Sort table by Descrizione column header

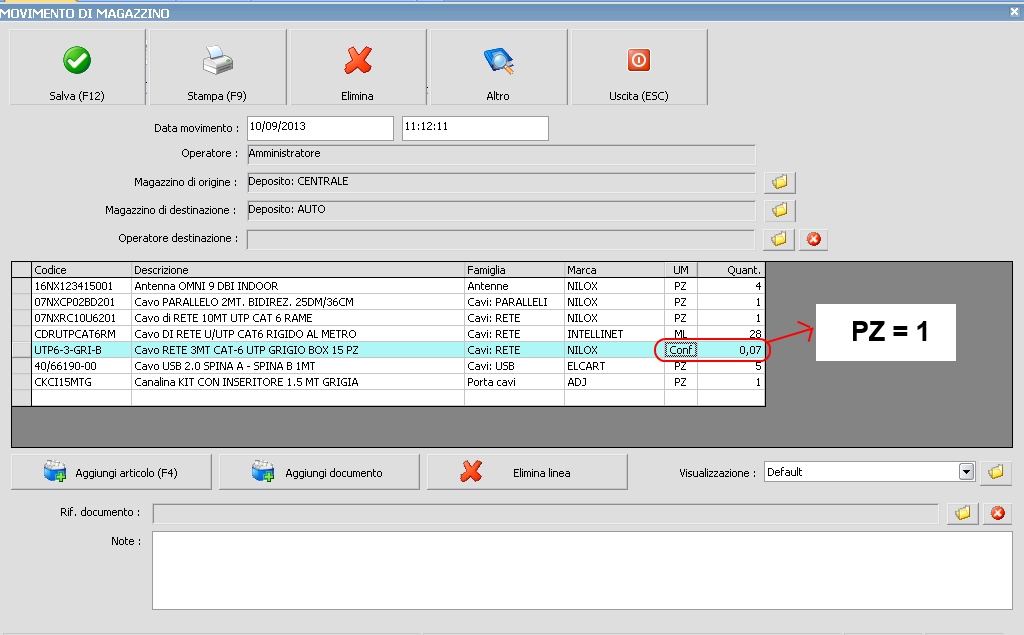(298, 270)
